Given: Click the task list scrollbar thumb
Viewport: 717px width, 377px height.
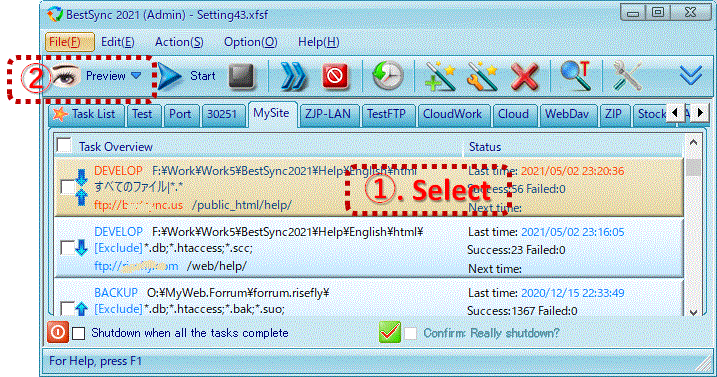Looking at the screenshot, I should pyautogui.click(x=693, y=167).
